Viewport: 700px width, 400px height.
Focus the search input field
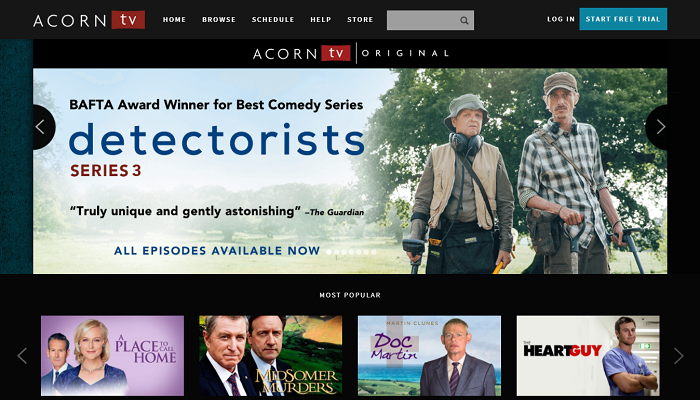[x=423, y=21]
